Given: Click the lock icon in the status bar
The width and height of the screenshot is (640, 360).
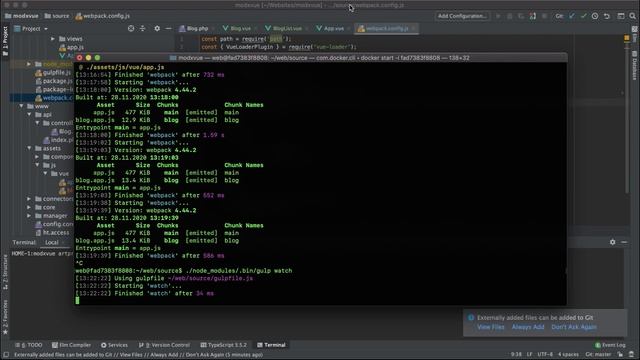Looking at the screenshot, I should click(x=620, y=355).
